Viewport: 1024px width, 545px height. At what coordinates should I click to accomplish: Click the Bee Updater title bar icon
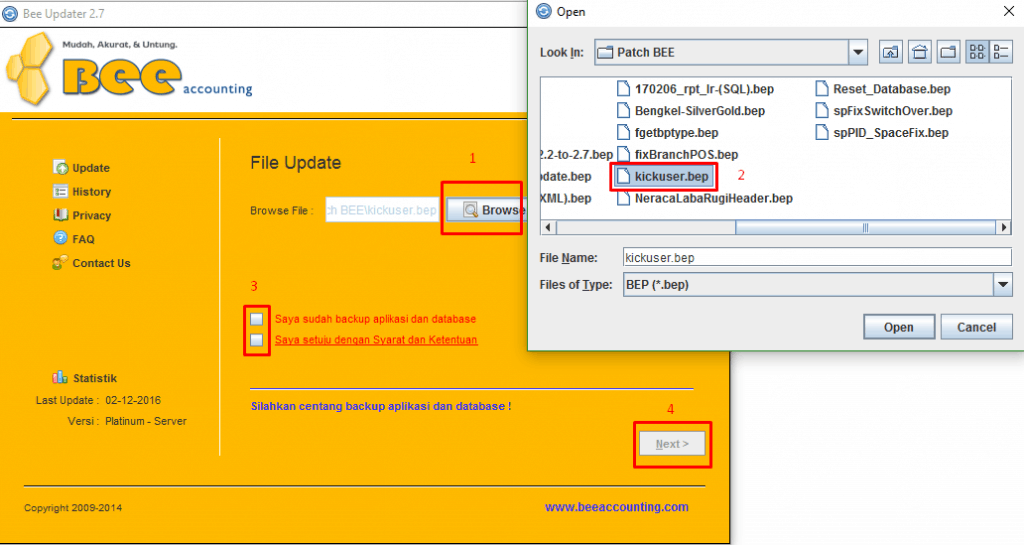tap(10, 14)
